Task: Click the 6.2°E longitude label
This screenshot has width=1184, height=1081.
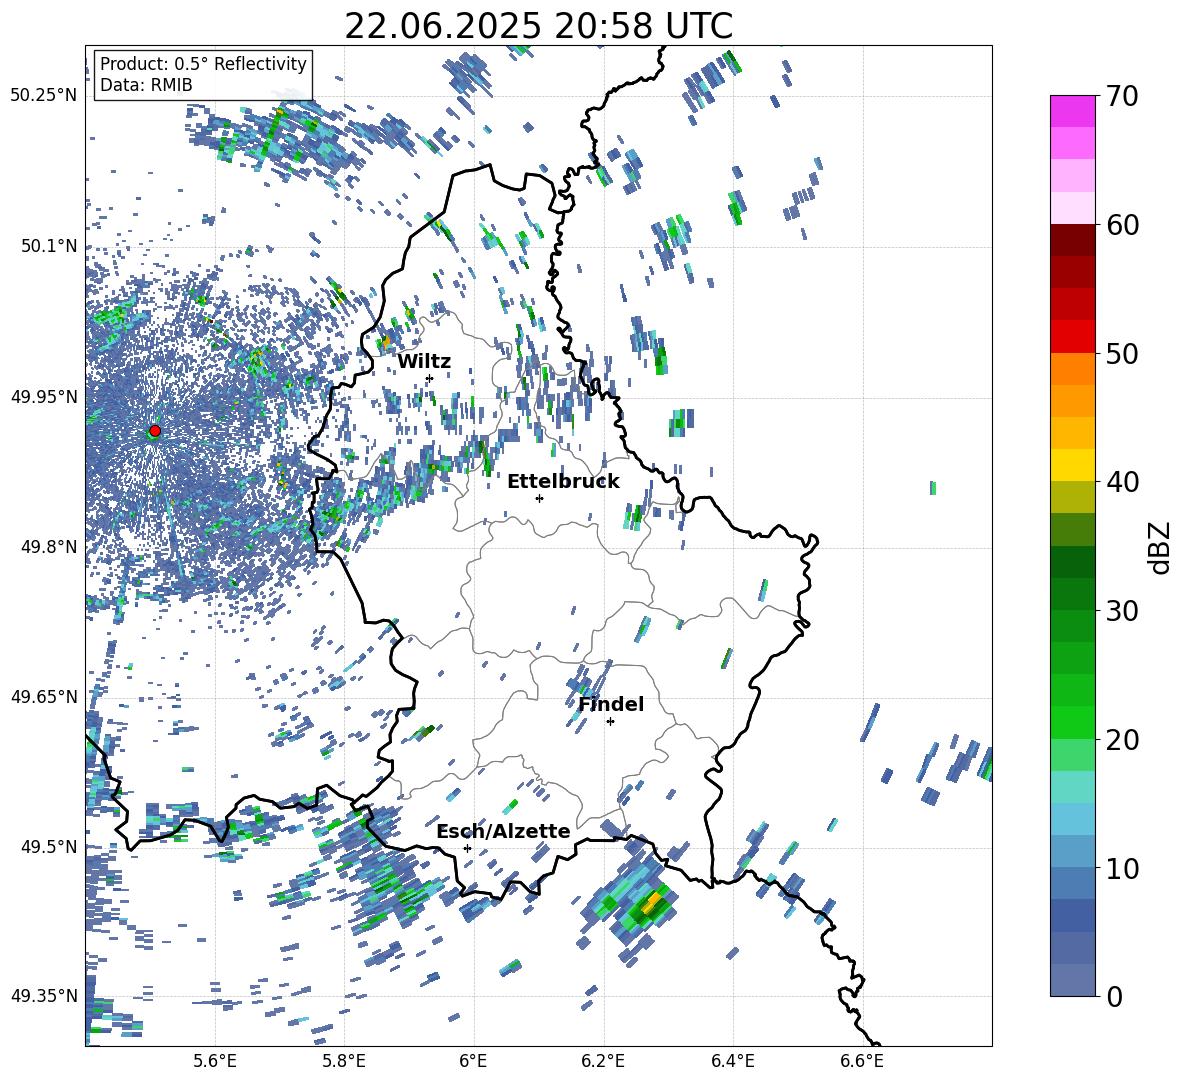Action: pos(603,1061)
